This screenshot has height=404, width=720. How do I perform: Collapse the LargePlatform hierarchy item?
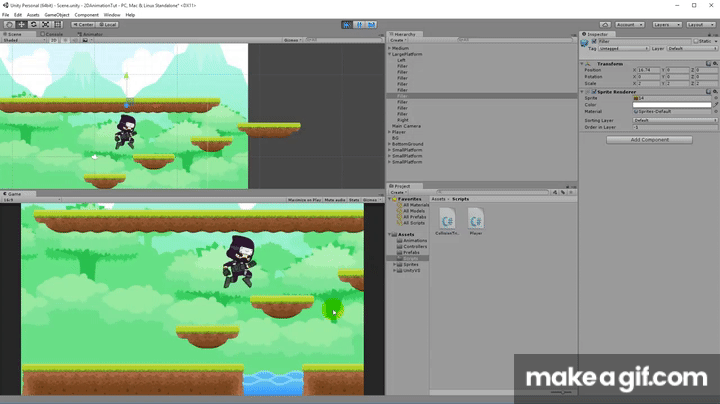coord(389,54)
